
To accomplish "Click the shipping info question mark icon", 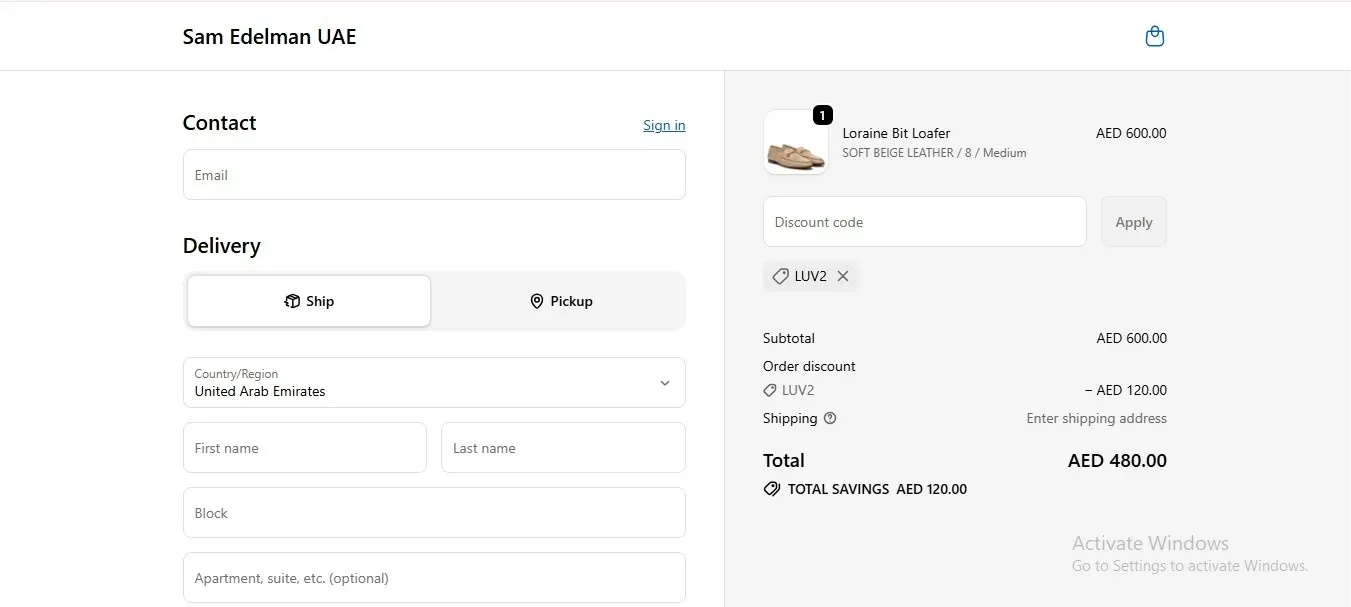I will [830, 418].
